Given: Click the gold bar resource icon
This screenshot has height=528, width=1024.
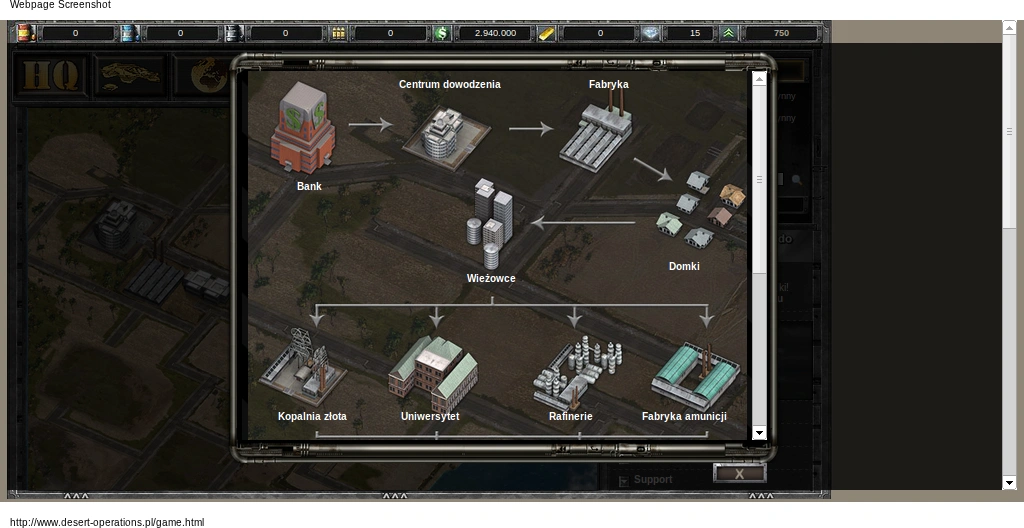Looking at the screenshot, I should (547, 33).
